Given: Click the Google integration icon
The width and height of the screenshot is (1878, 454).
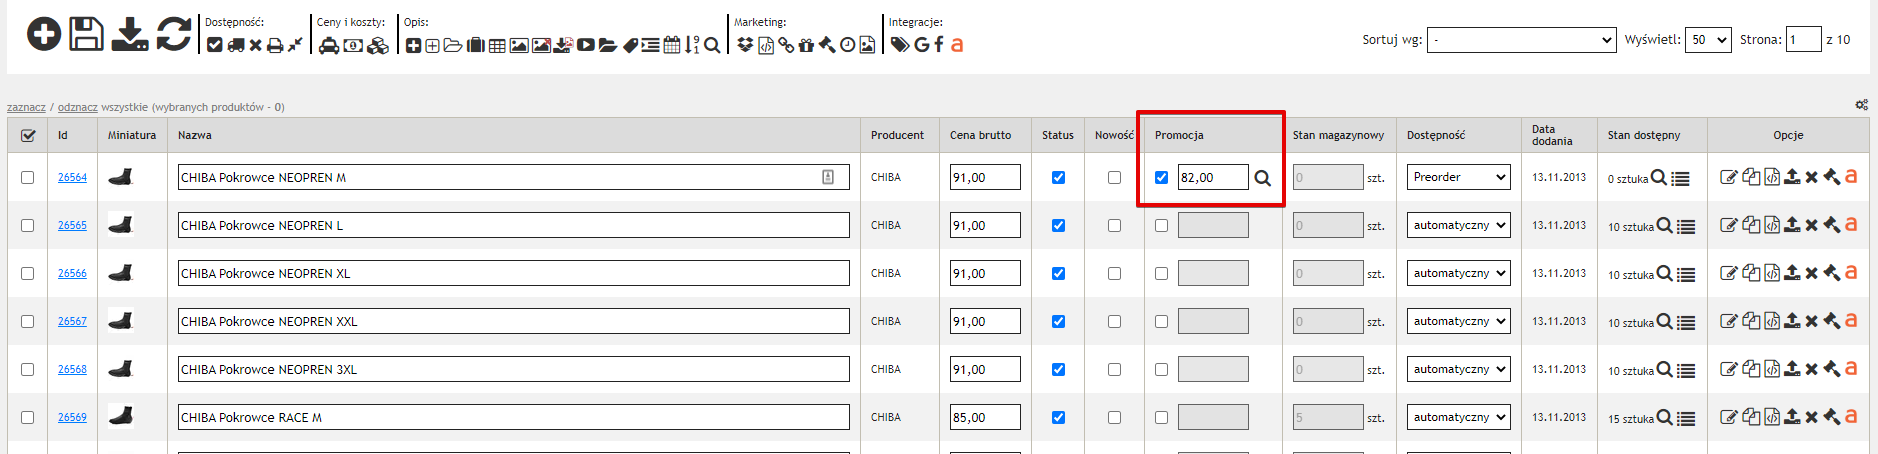Looking at the screenshot, I should pyautogui.click(x=921, y=45).
